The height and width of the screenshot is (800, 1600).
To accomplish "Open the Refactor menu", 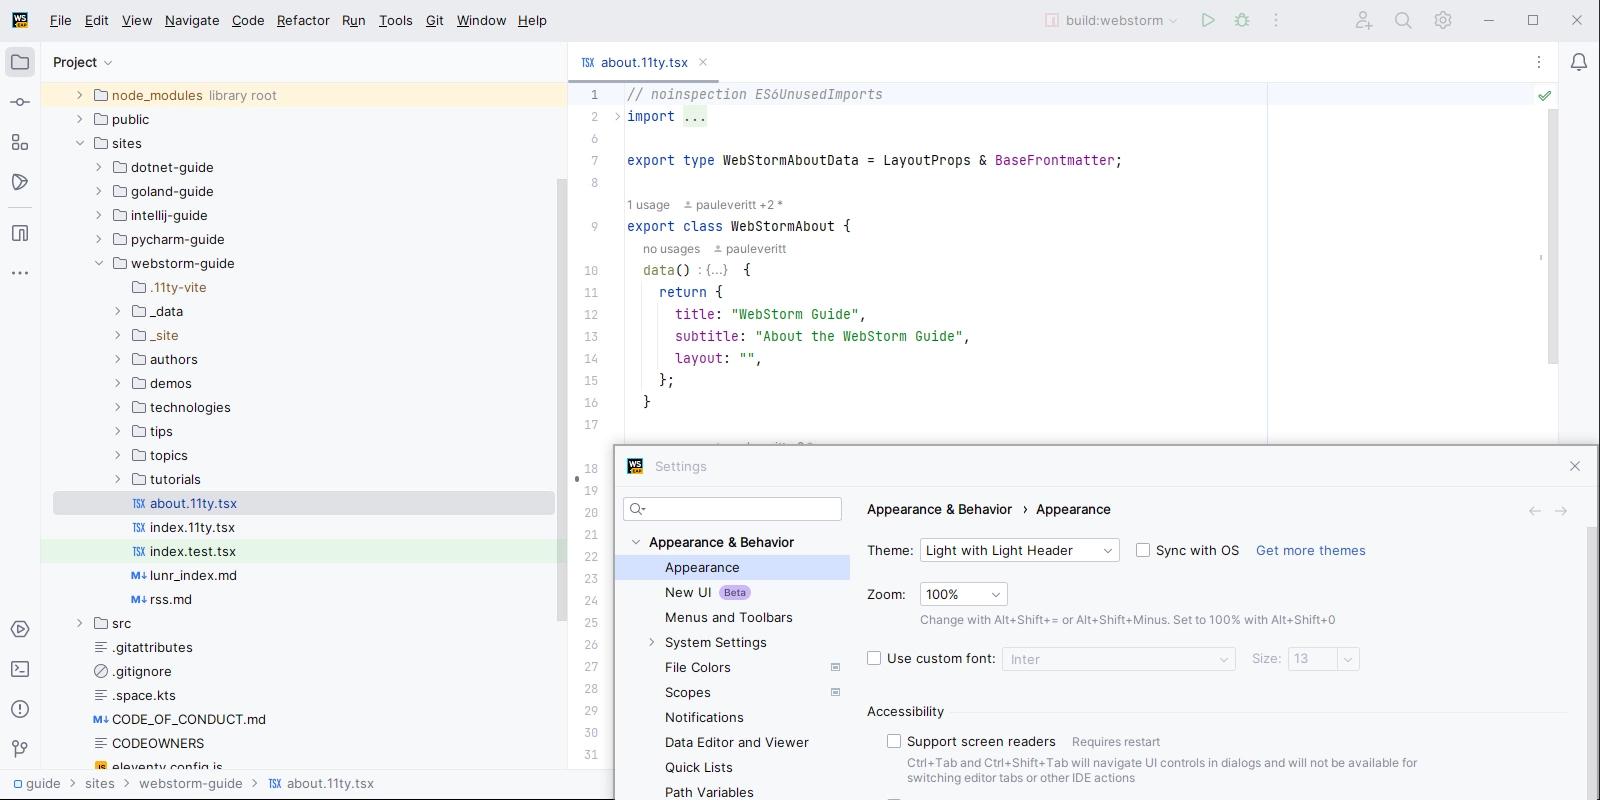I will pyautogui.click(x=303, y=20).
